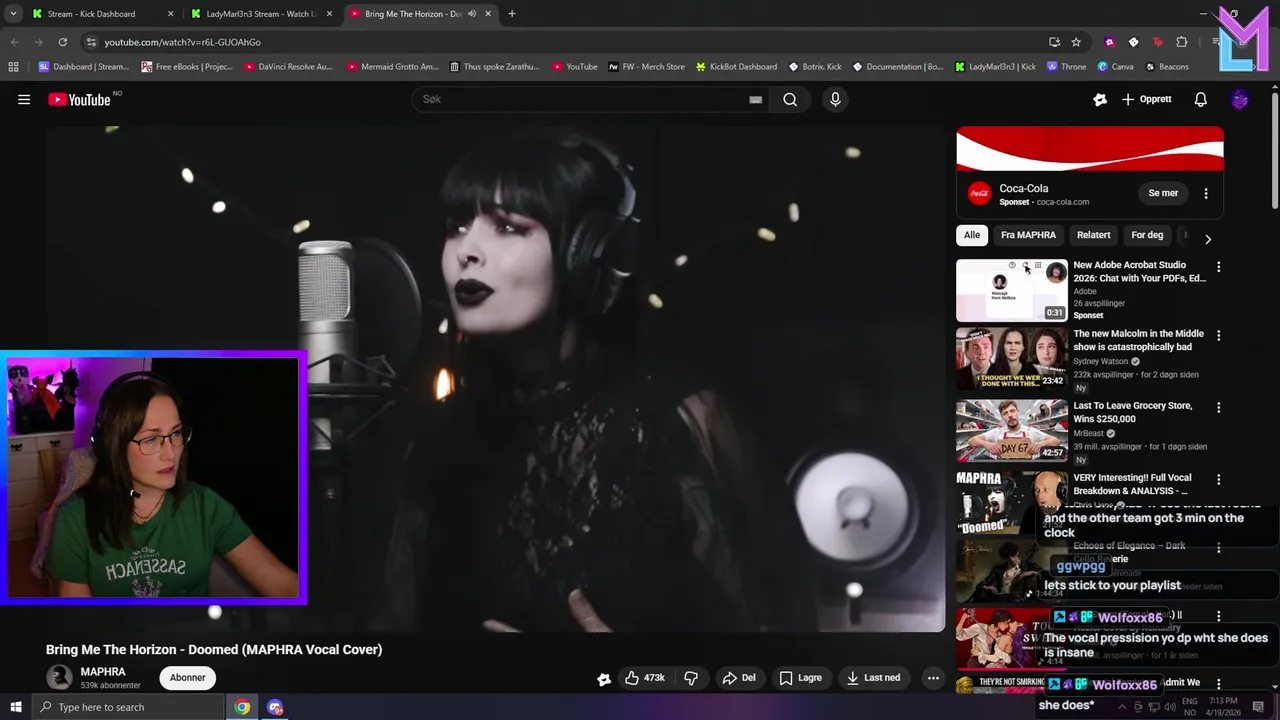Select the Alle filter chip
Viewport: 1280px width, 720px height.
971,235
